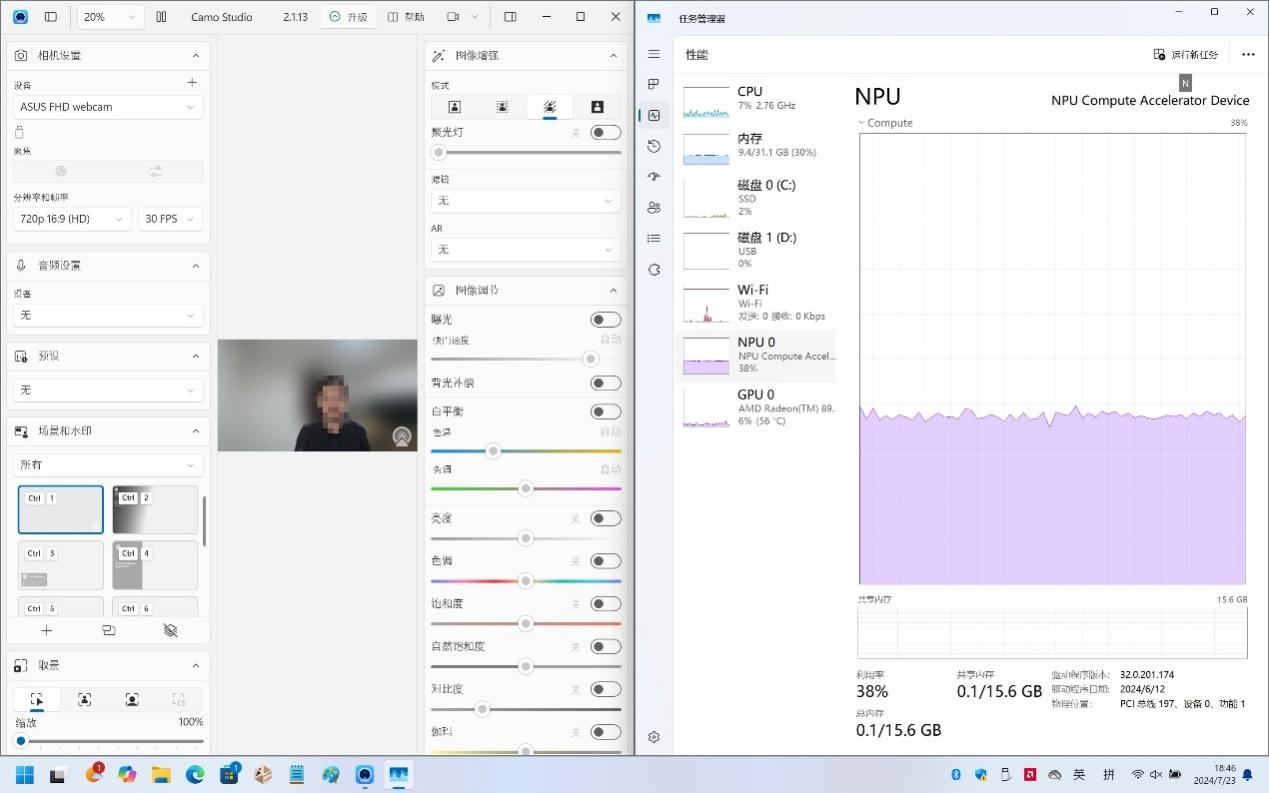Image resolution: width=1269 pixels, height=793 pixels.
Task: Click the 色温 color temperature slider
Action: click(526, 451)
